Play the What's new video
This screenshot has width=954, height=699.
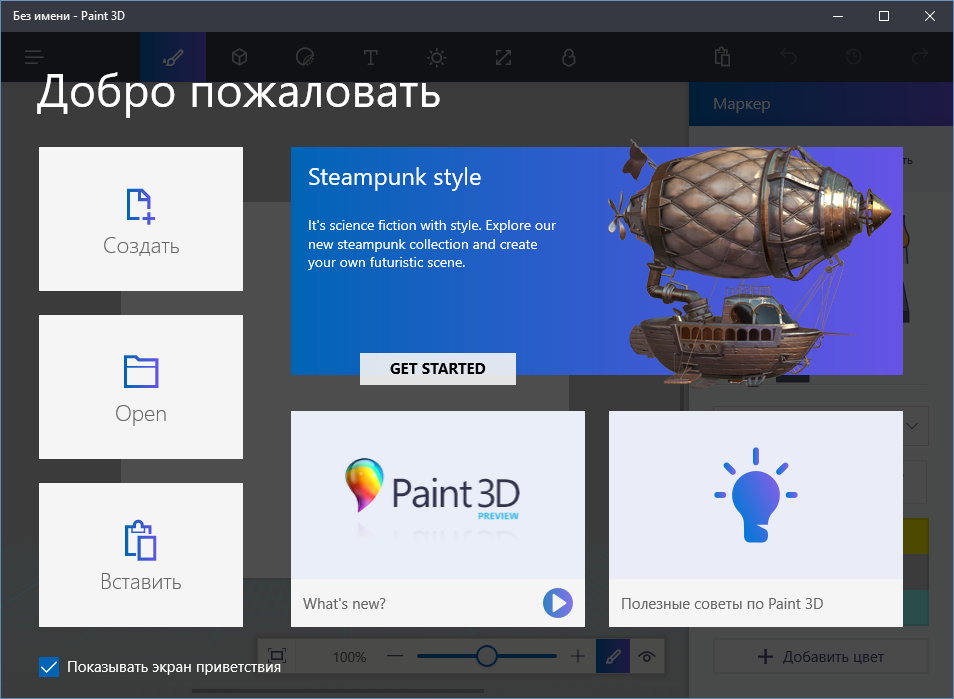[x=558, y=603]
